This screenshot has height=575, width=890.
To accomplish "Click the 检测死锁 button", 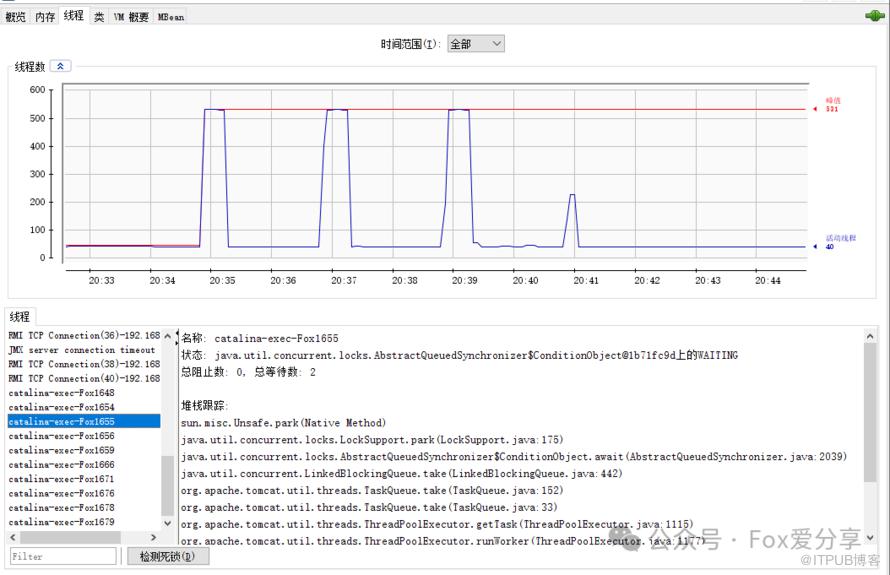I will tap(167, 556).
